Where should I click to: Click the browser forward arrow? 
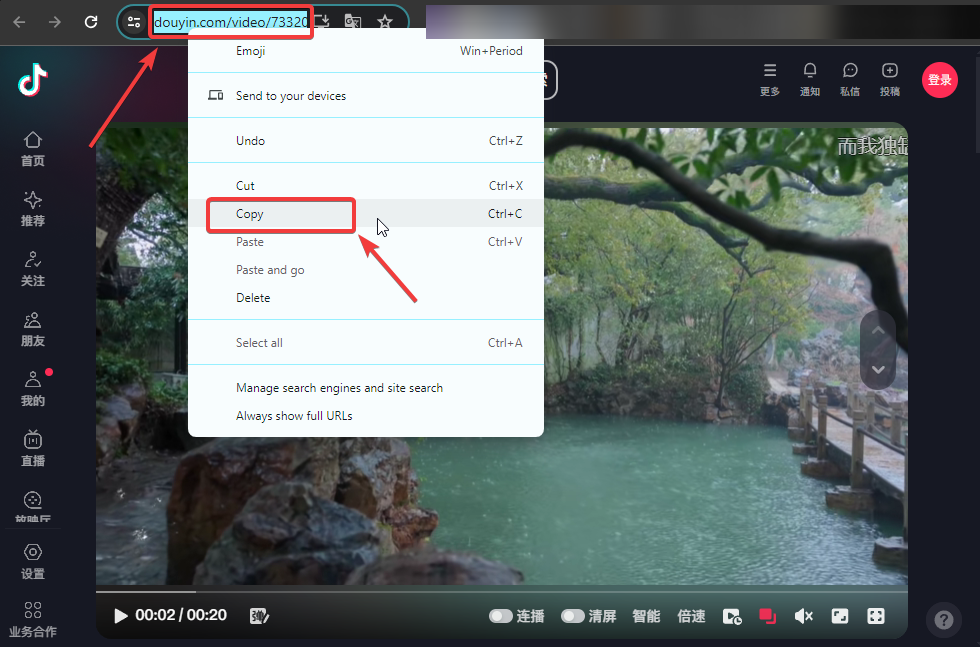click(55, 22)
